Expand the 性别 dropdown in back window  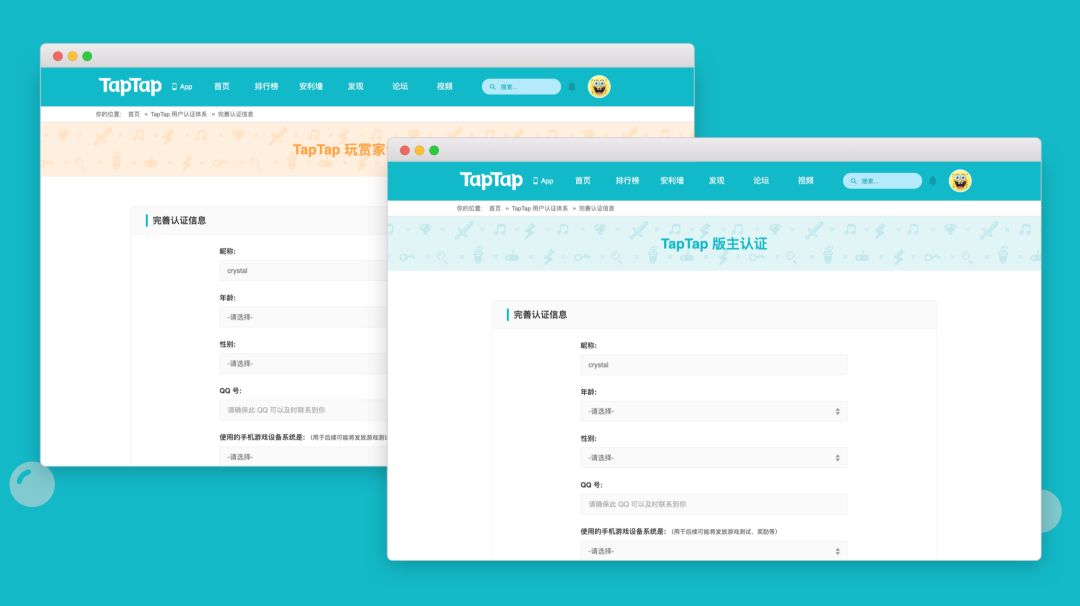point(304,364)
